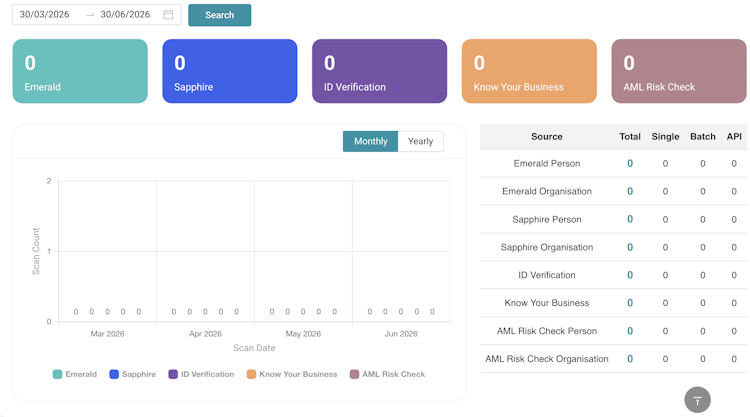
Task: Open the Emerald summary card
Action: pos(80,71)
